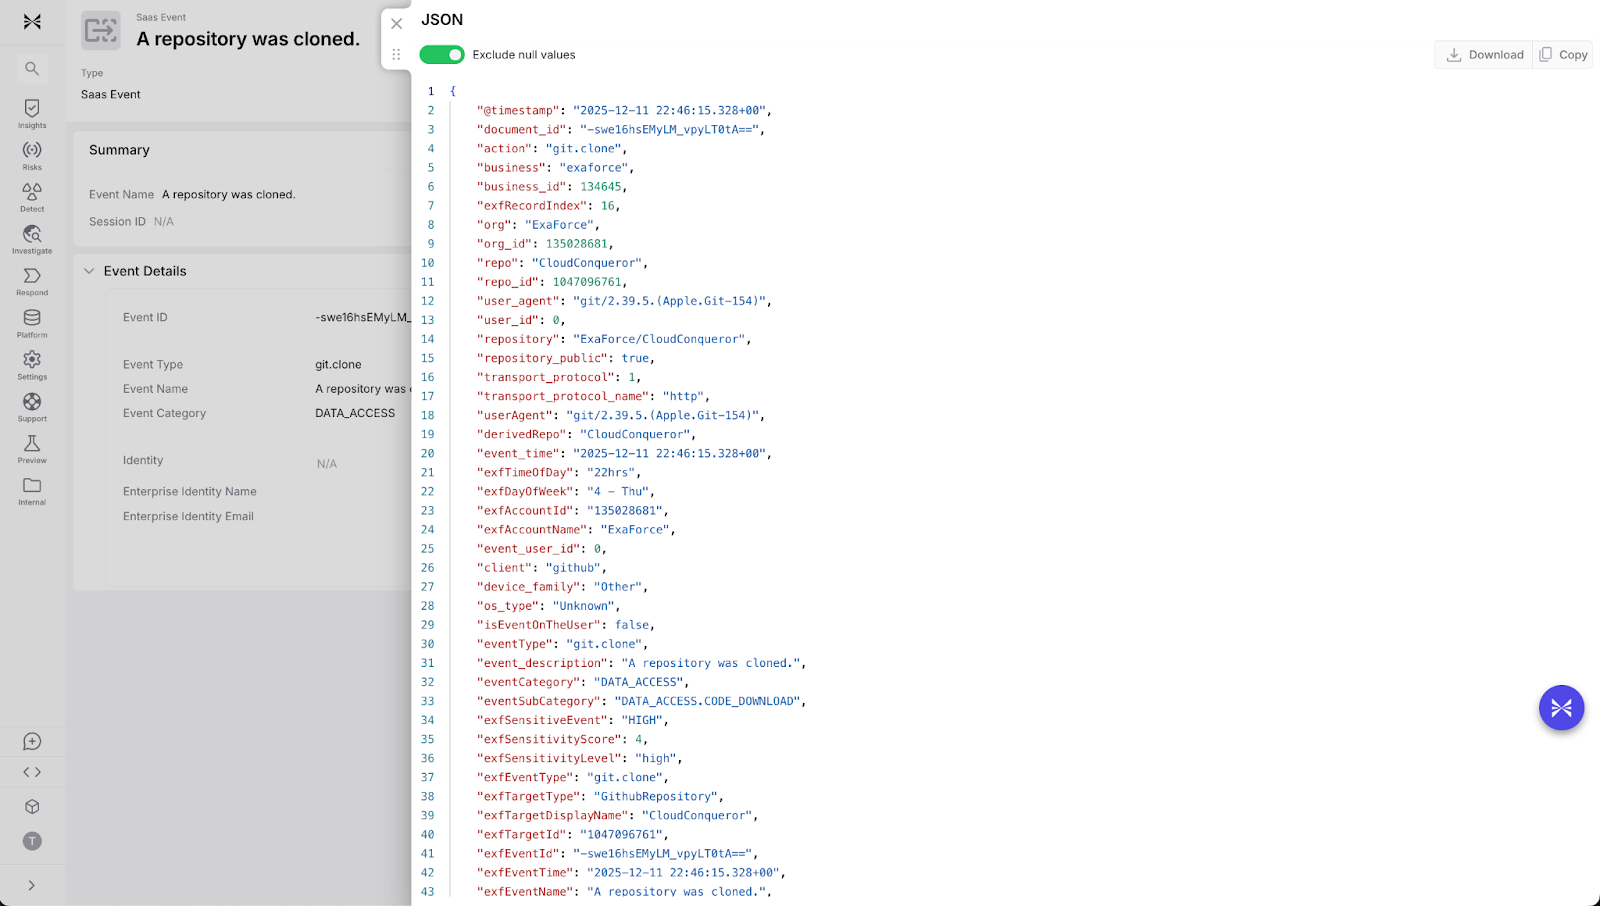Copy the JSON content
The width and height of the screenshot is (1600, 906).
point(1563,55)
